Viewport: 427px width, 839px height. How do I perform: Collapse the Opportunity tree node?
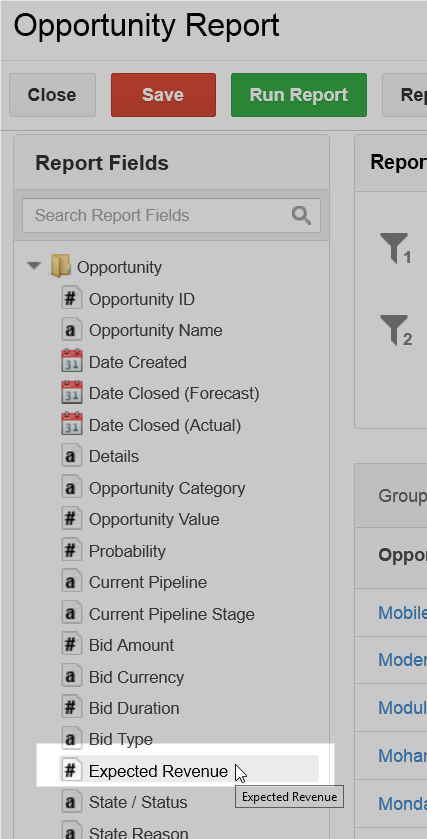click(34, 266)
